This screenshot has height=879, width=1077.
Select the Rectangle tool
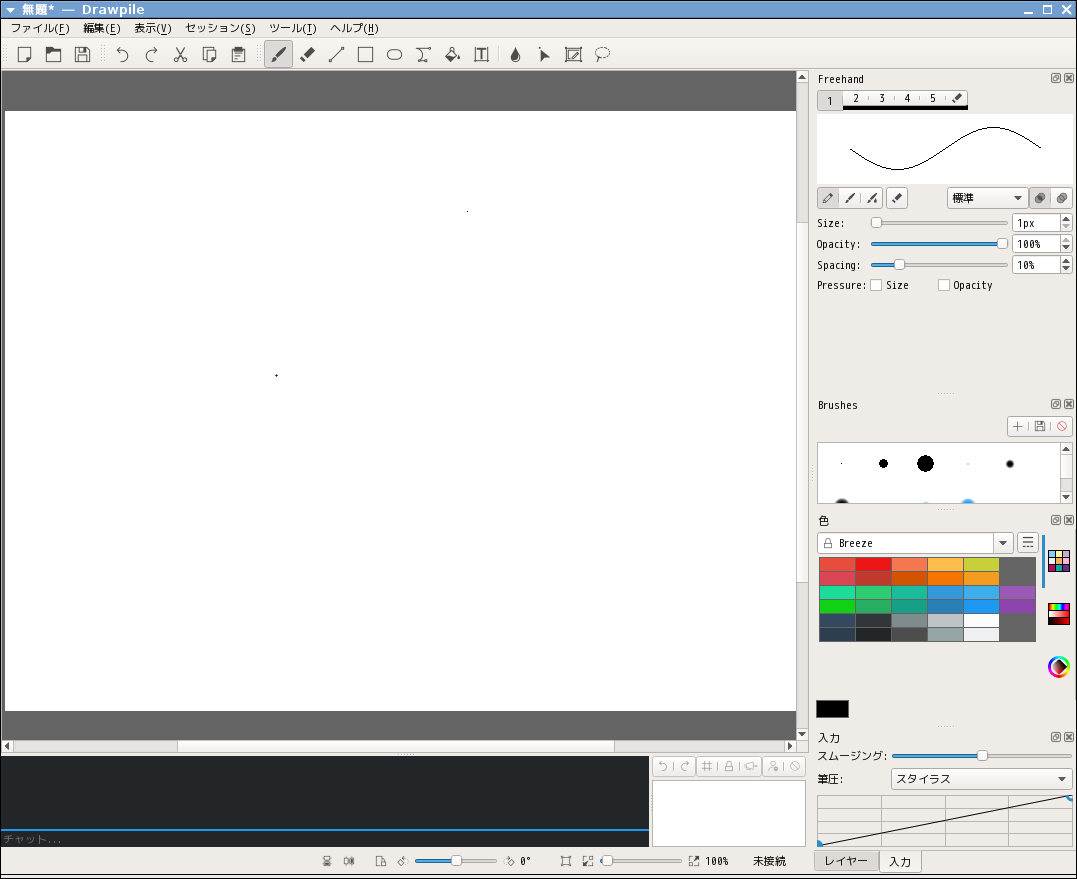(366, 55)
